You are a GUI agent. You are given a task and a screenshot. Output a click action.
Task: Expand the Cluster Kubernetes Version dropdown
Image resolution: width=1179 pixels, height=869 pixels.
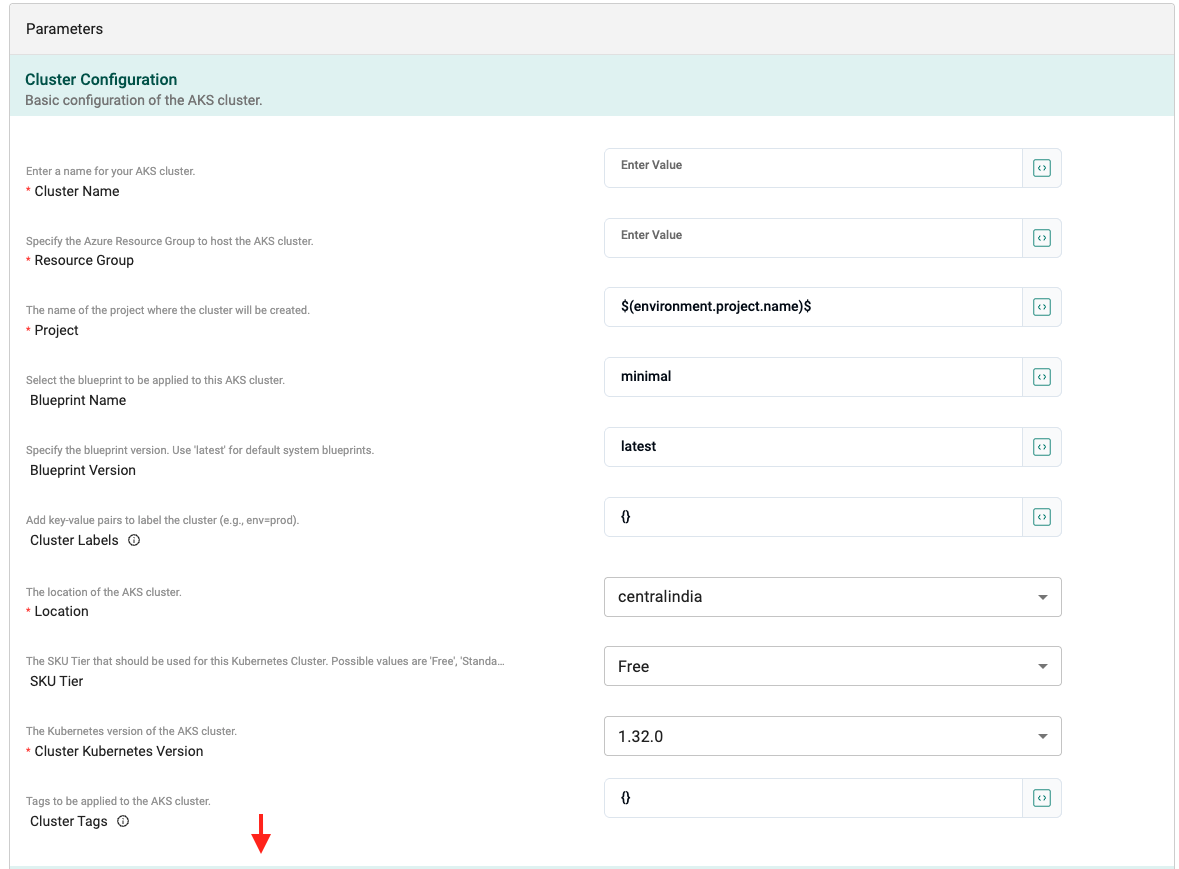point(831,737)
